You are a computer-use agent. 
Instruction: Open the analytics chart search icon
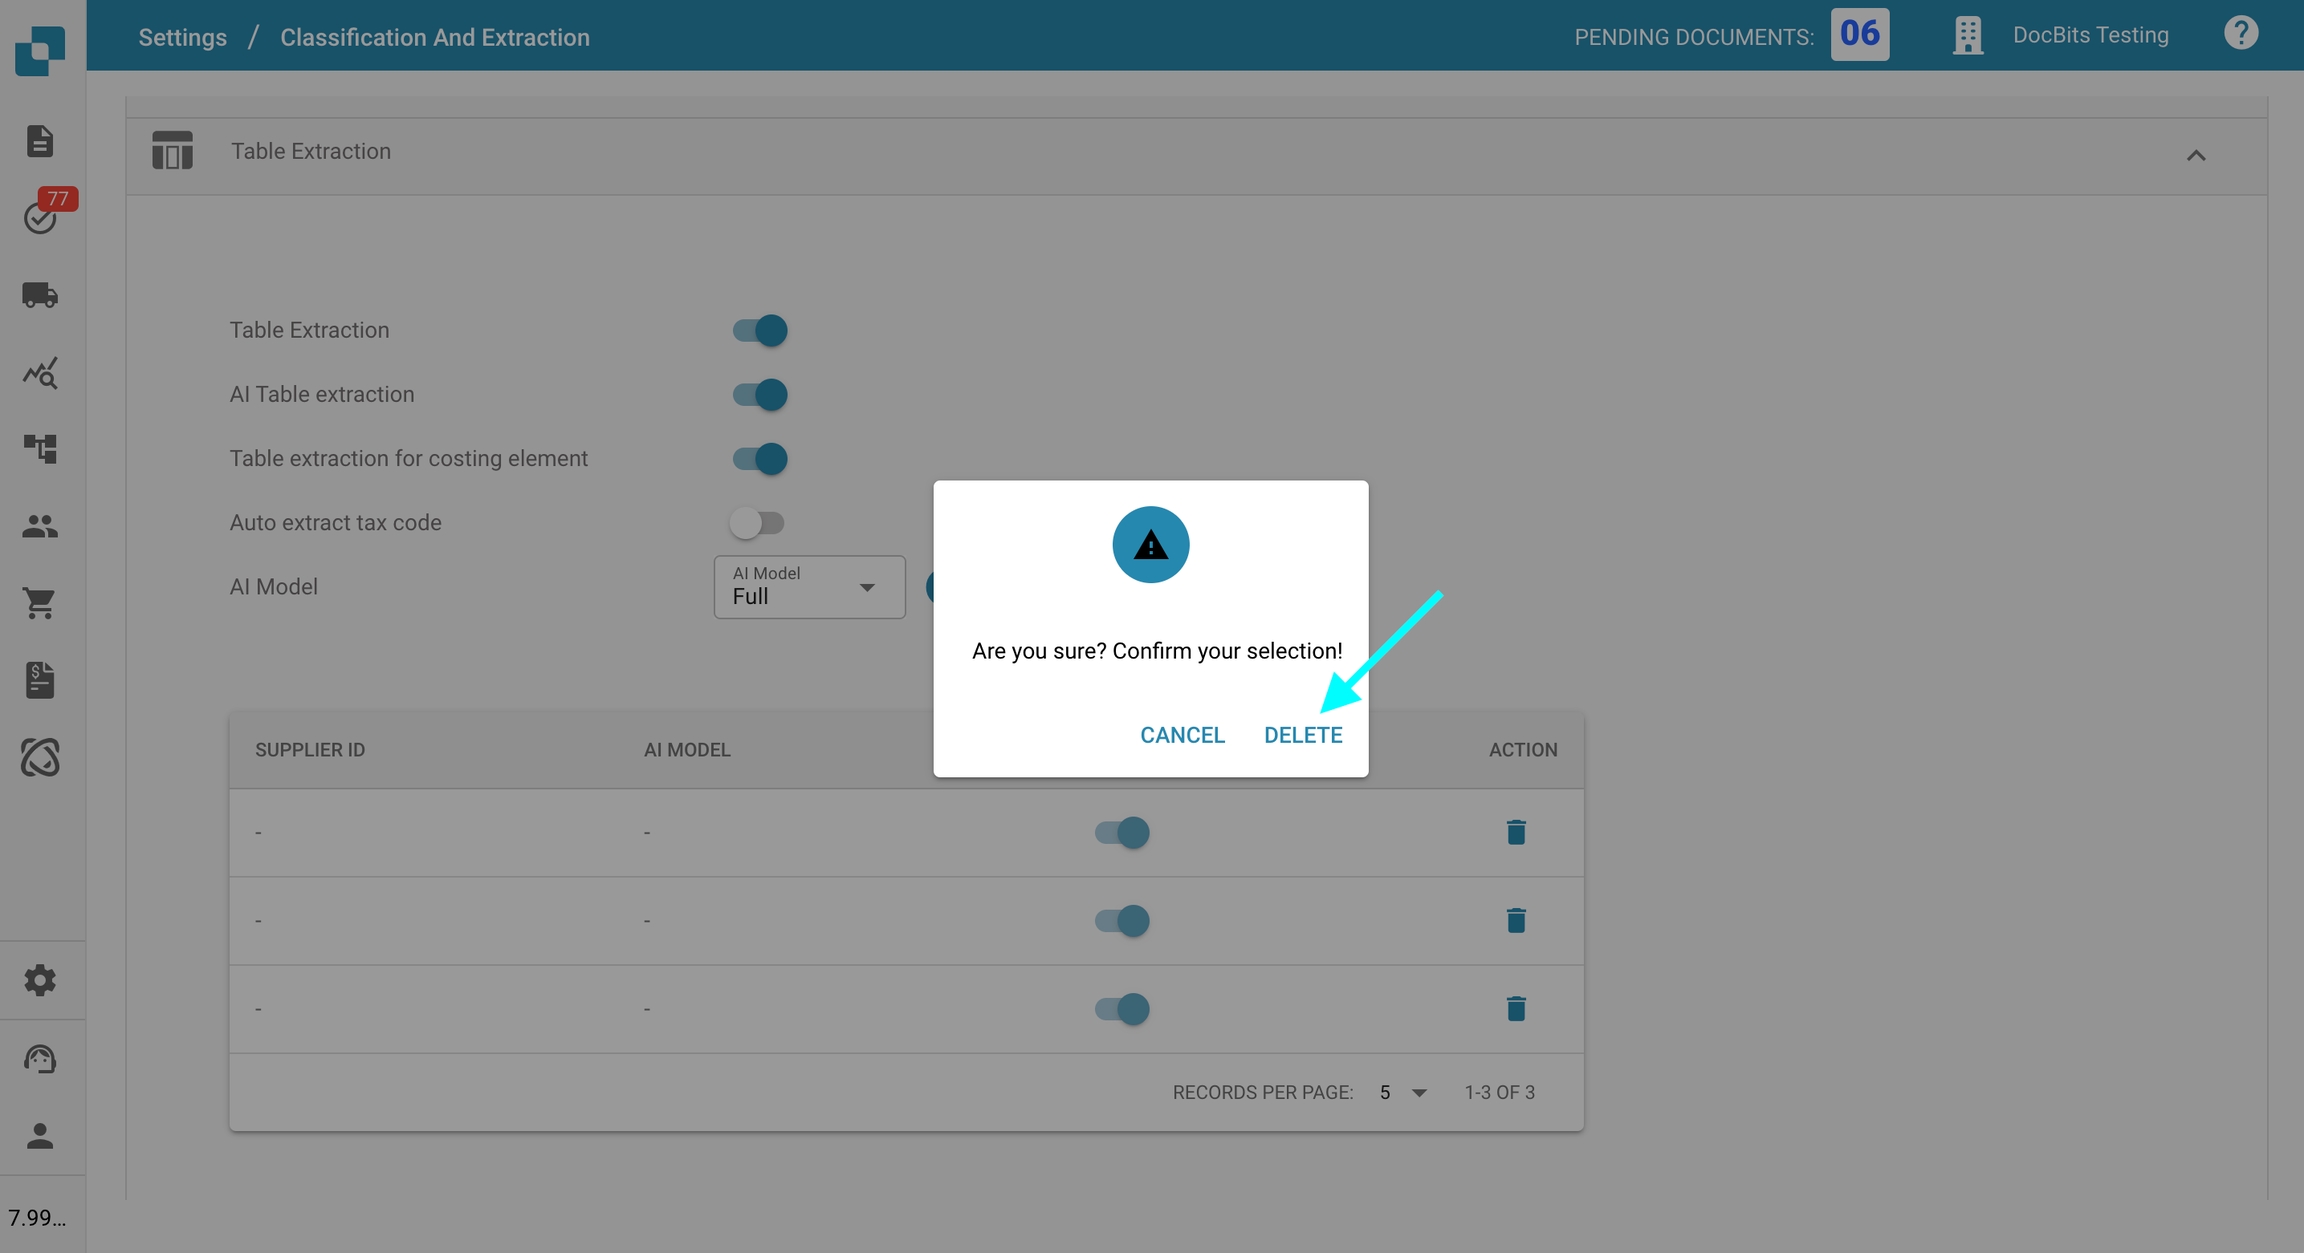pos(40,373)
